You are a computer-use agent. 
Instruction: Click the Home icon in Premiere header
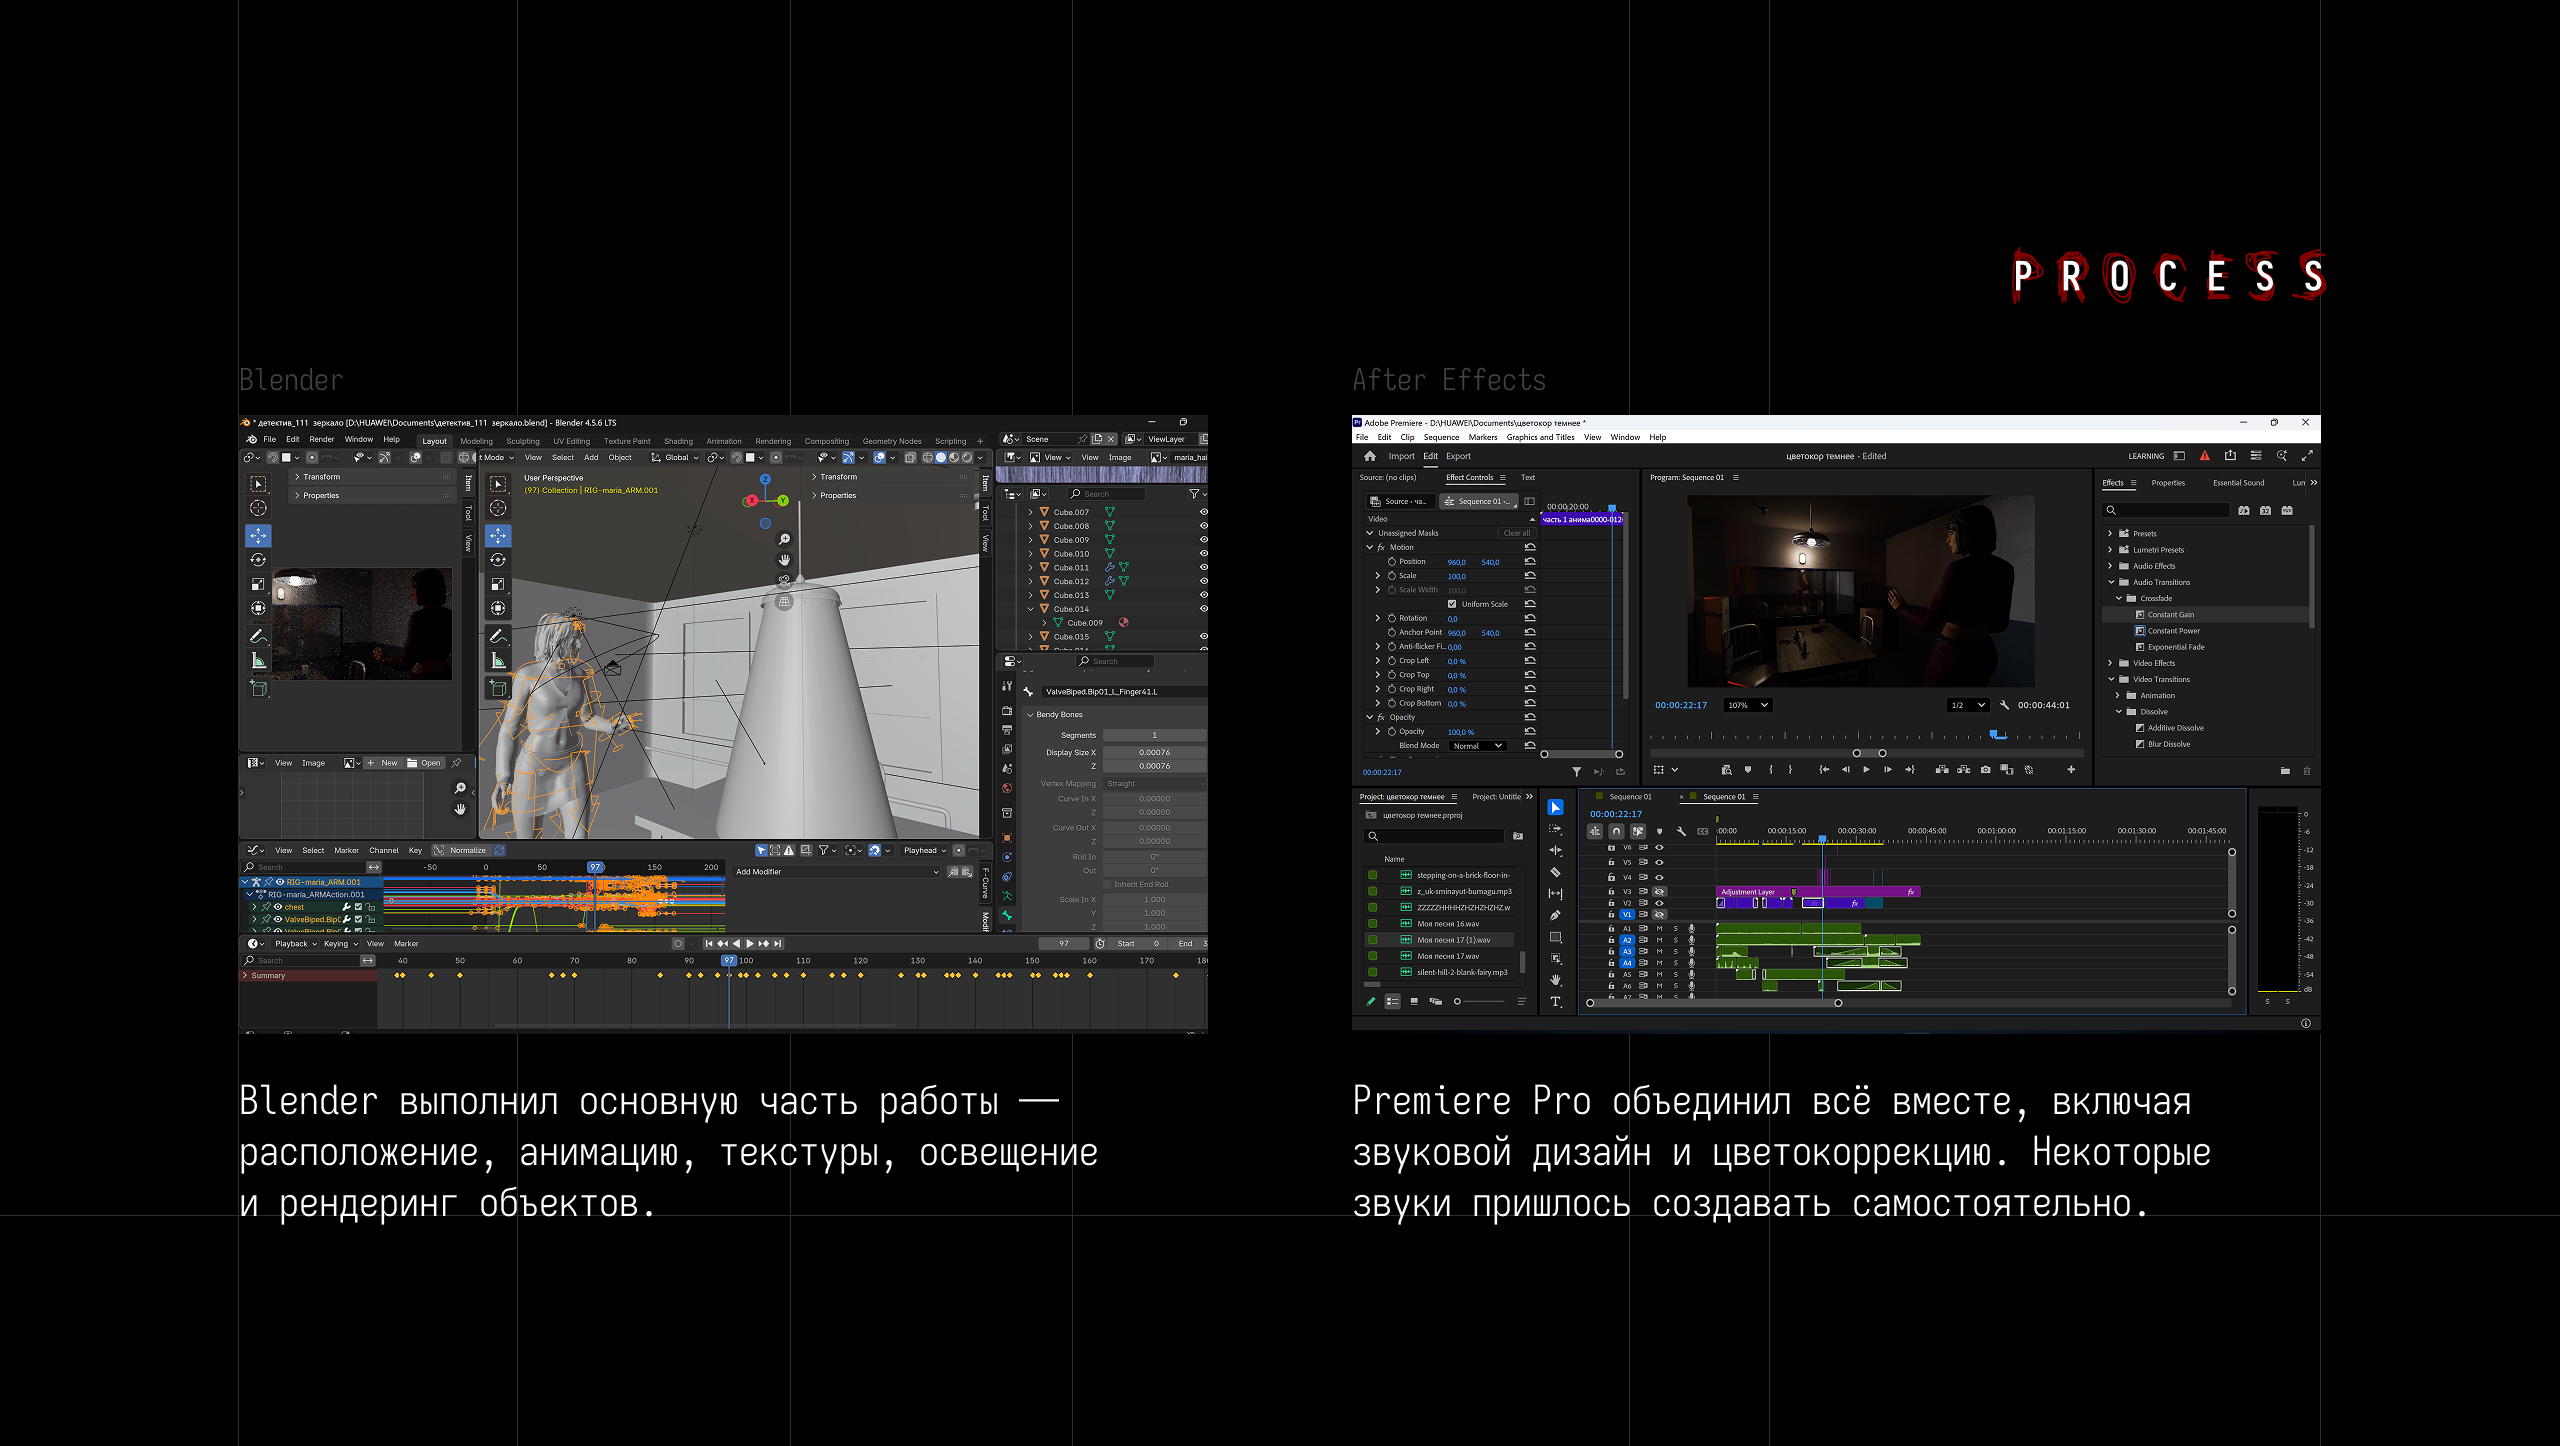click(x=1370, y=456)
